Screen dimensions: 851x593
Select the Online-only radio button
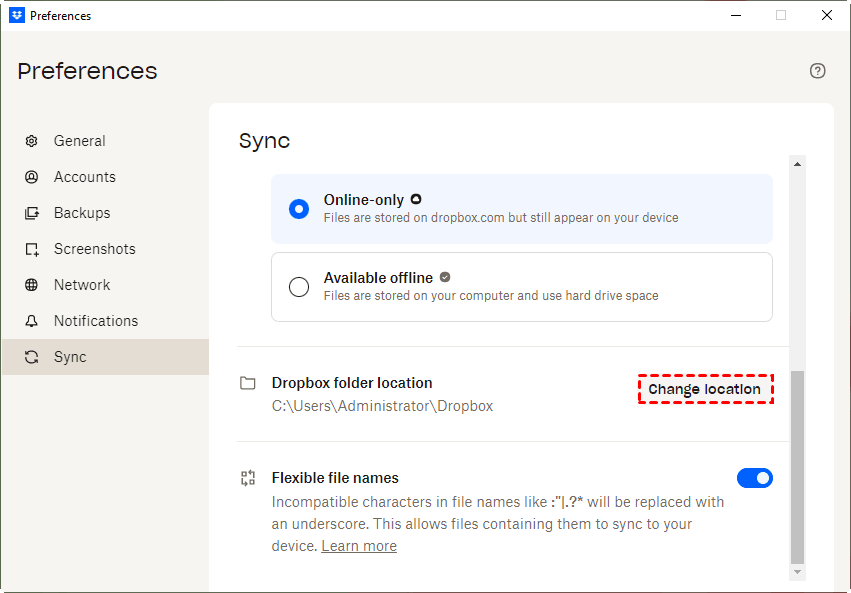298,209
